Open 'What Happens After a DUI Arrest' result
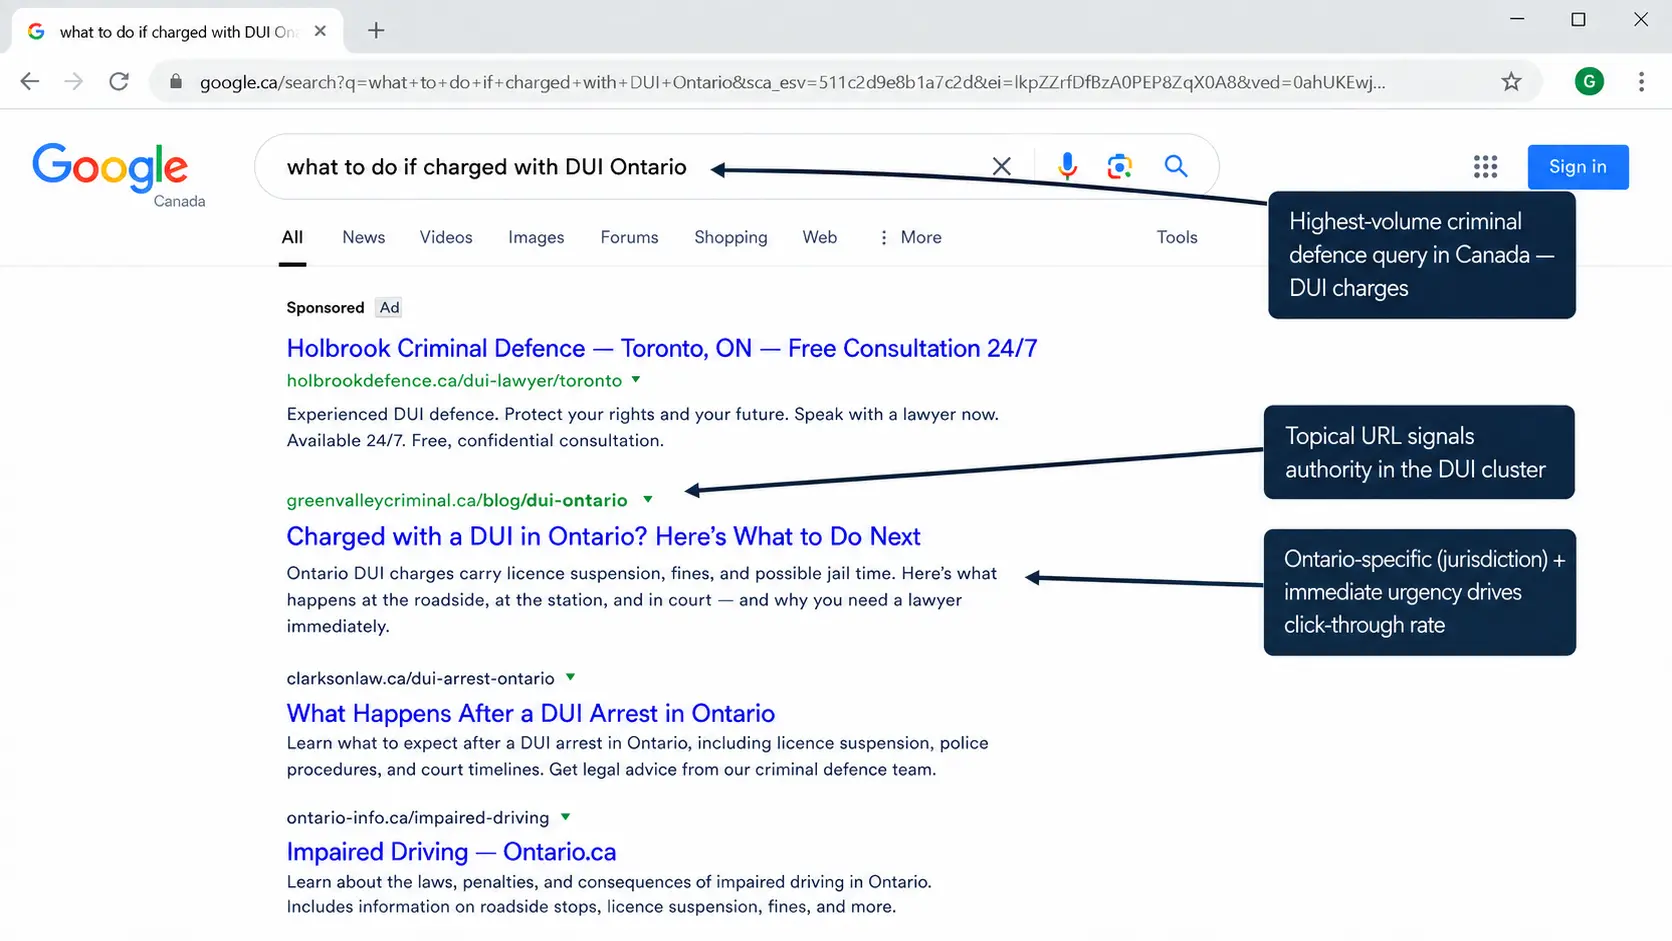This screenshot has width=1672, height=941. pyautogui.click(x=531, y=714)
